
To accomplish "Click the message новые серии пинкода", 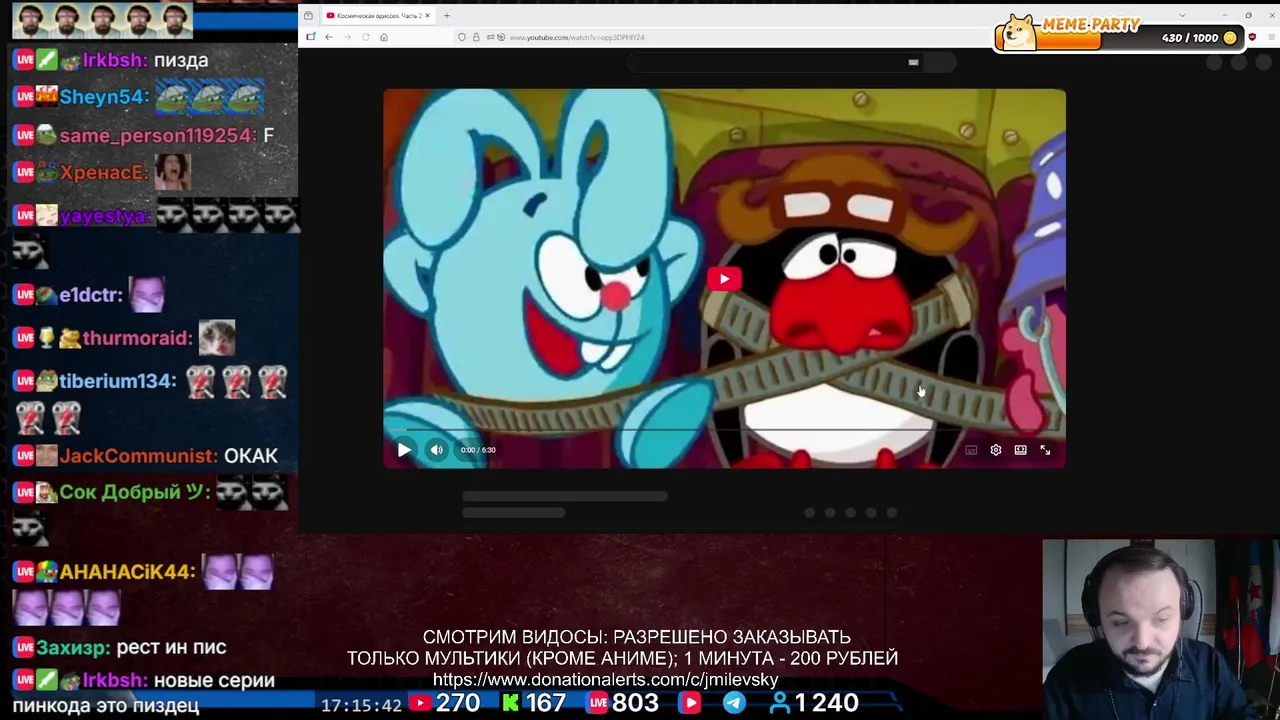I will click(144, 692).
